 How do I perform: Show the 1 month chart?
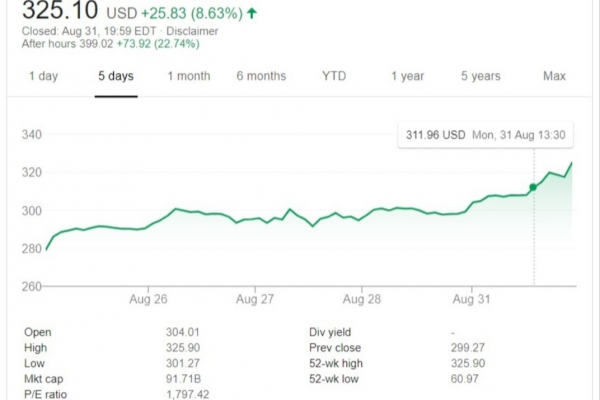188,76
